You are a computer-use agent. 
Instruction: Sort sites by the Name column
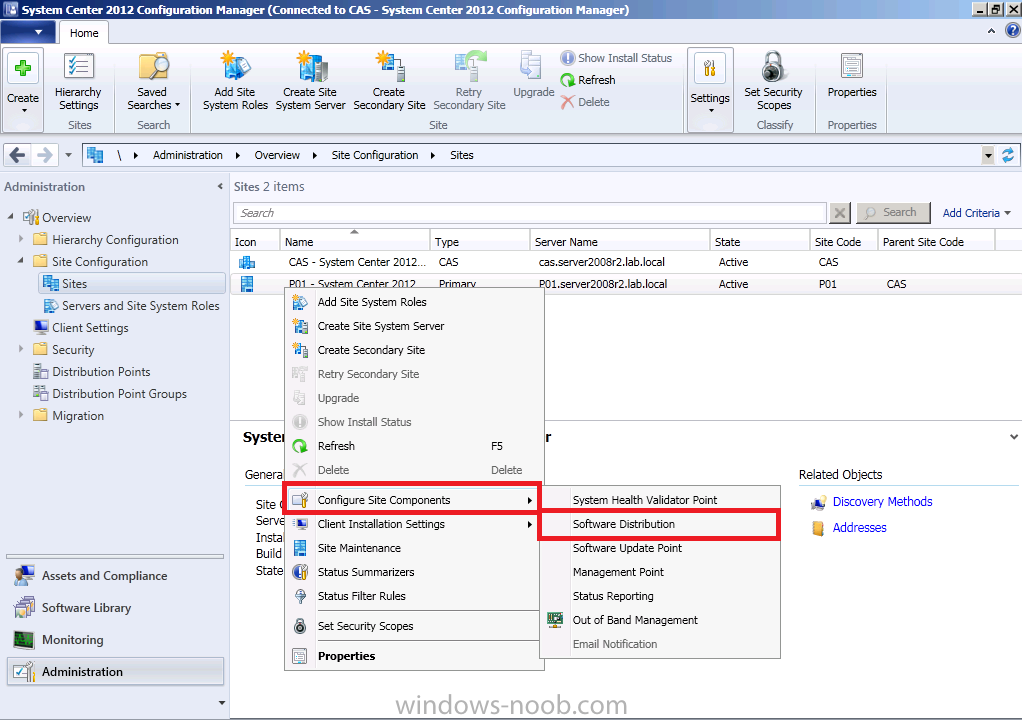coord(355,241)
